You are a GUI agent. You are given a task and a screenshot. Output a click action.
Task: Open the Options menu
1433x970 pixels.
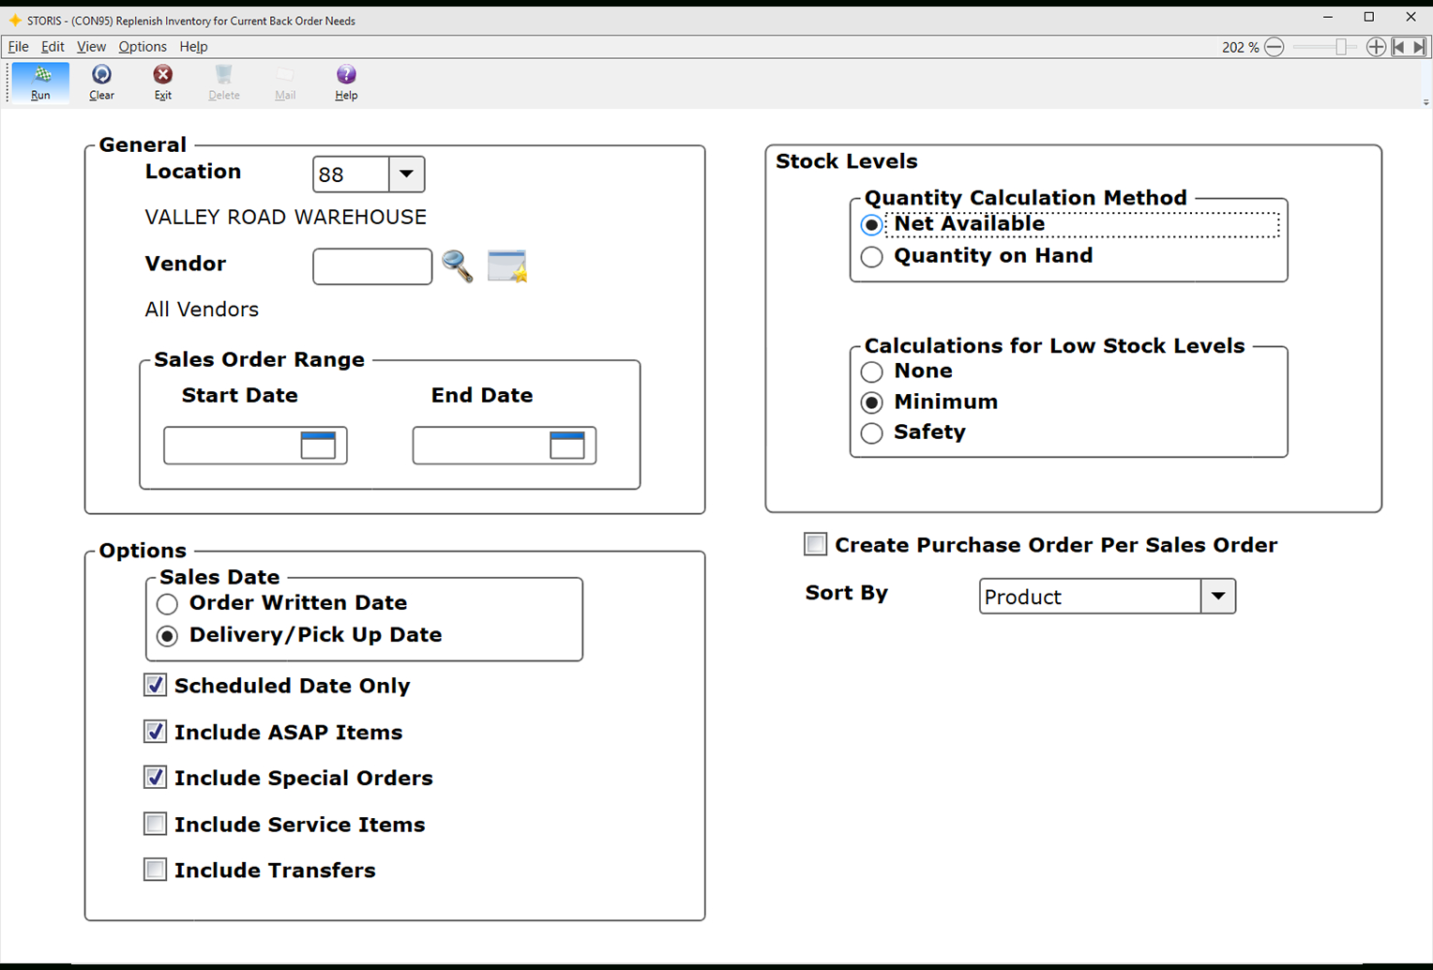click(142, 46)
